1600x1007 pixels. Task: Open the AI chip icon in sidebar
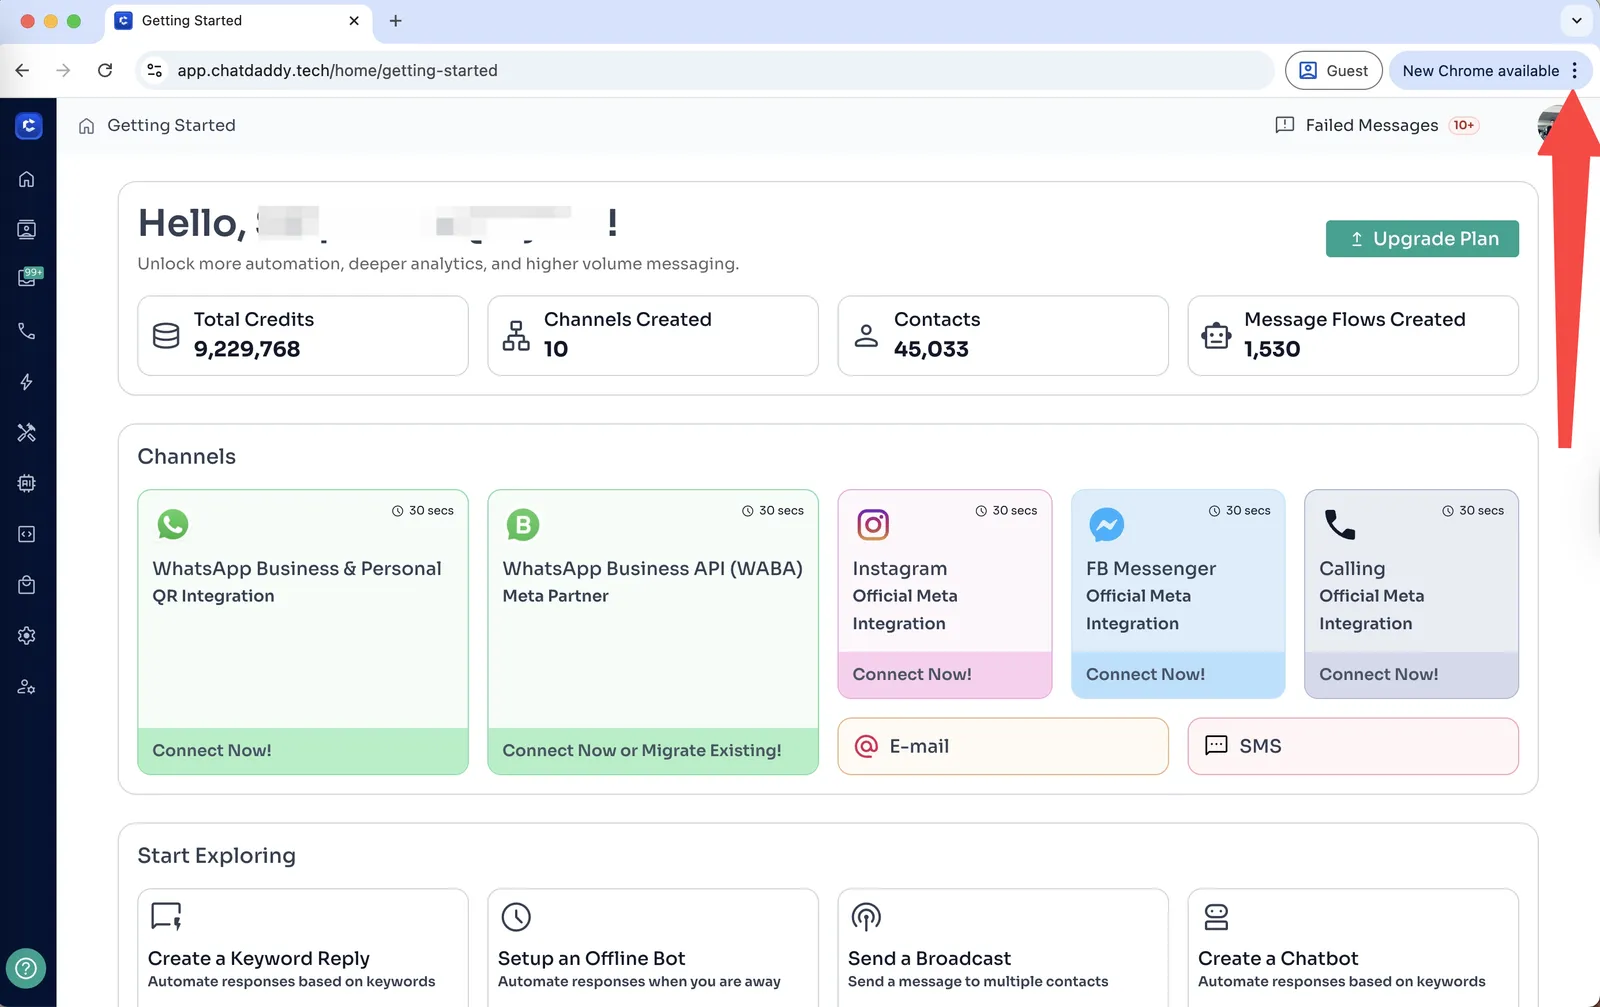click(27, 484)
